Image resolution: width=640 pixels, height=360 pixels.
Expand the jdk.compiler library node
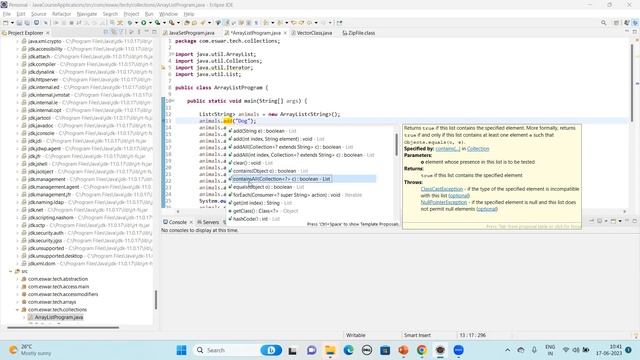coord(17,64)
